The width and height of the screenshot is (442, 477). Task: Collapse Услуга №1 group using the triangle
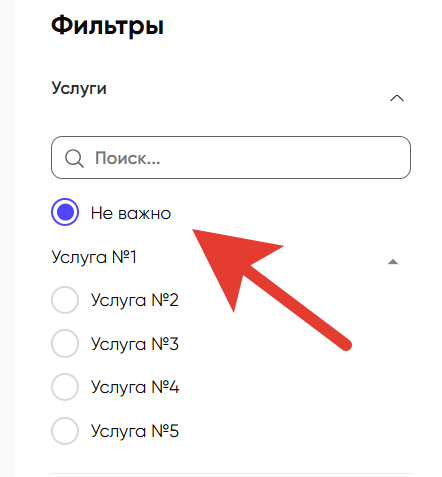tap(393, 262)
